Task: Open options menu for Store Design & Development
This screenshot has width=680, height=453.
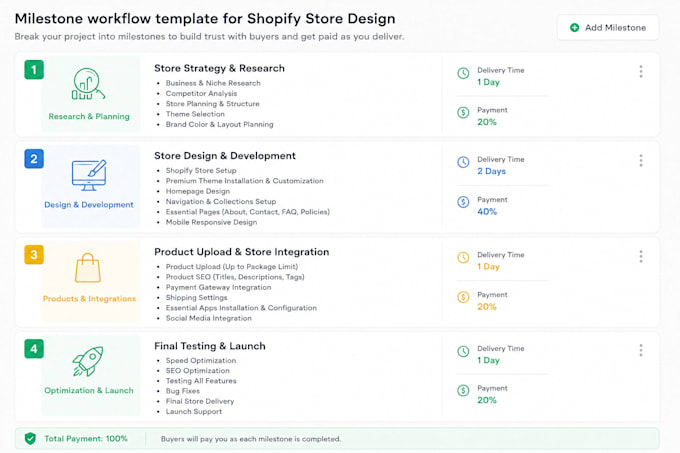Action: click(641, 161)
